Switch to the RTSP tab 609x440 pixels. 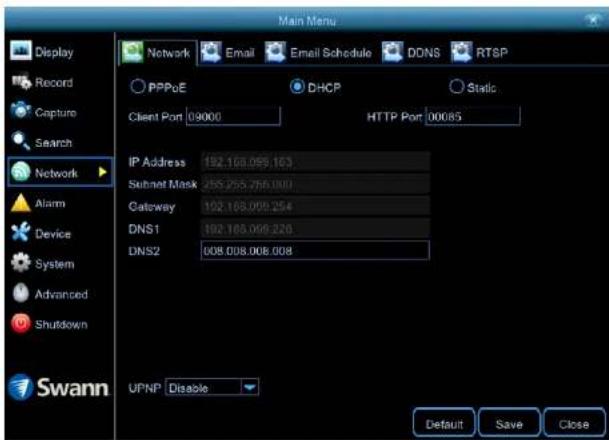point(479,52)
